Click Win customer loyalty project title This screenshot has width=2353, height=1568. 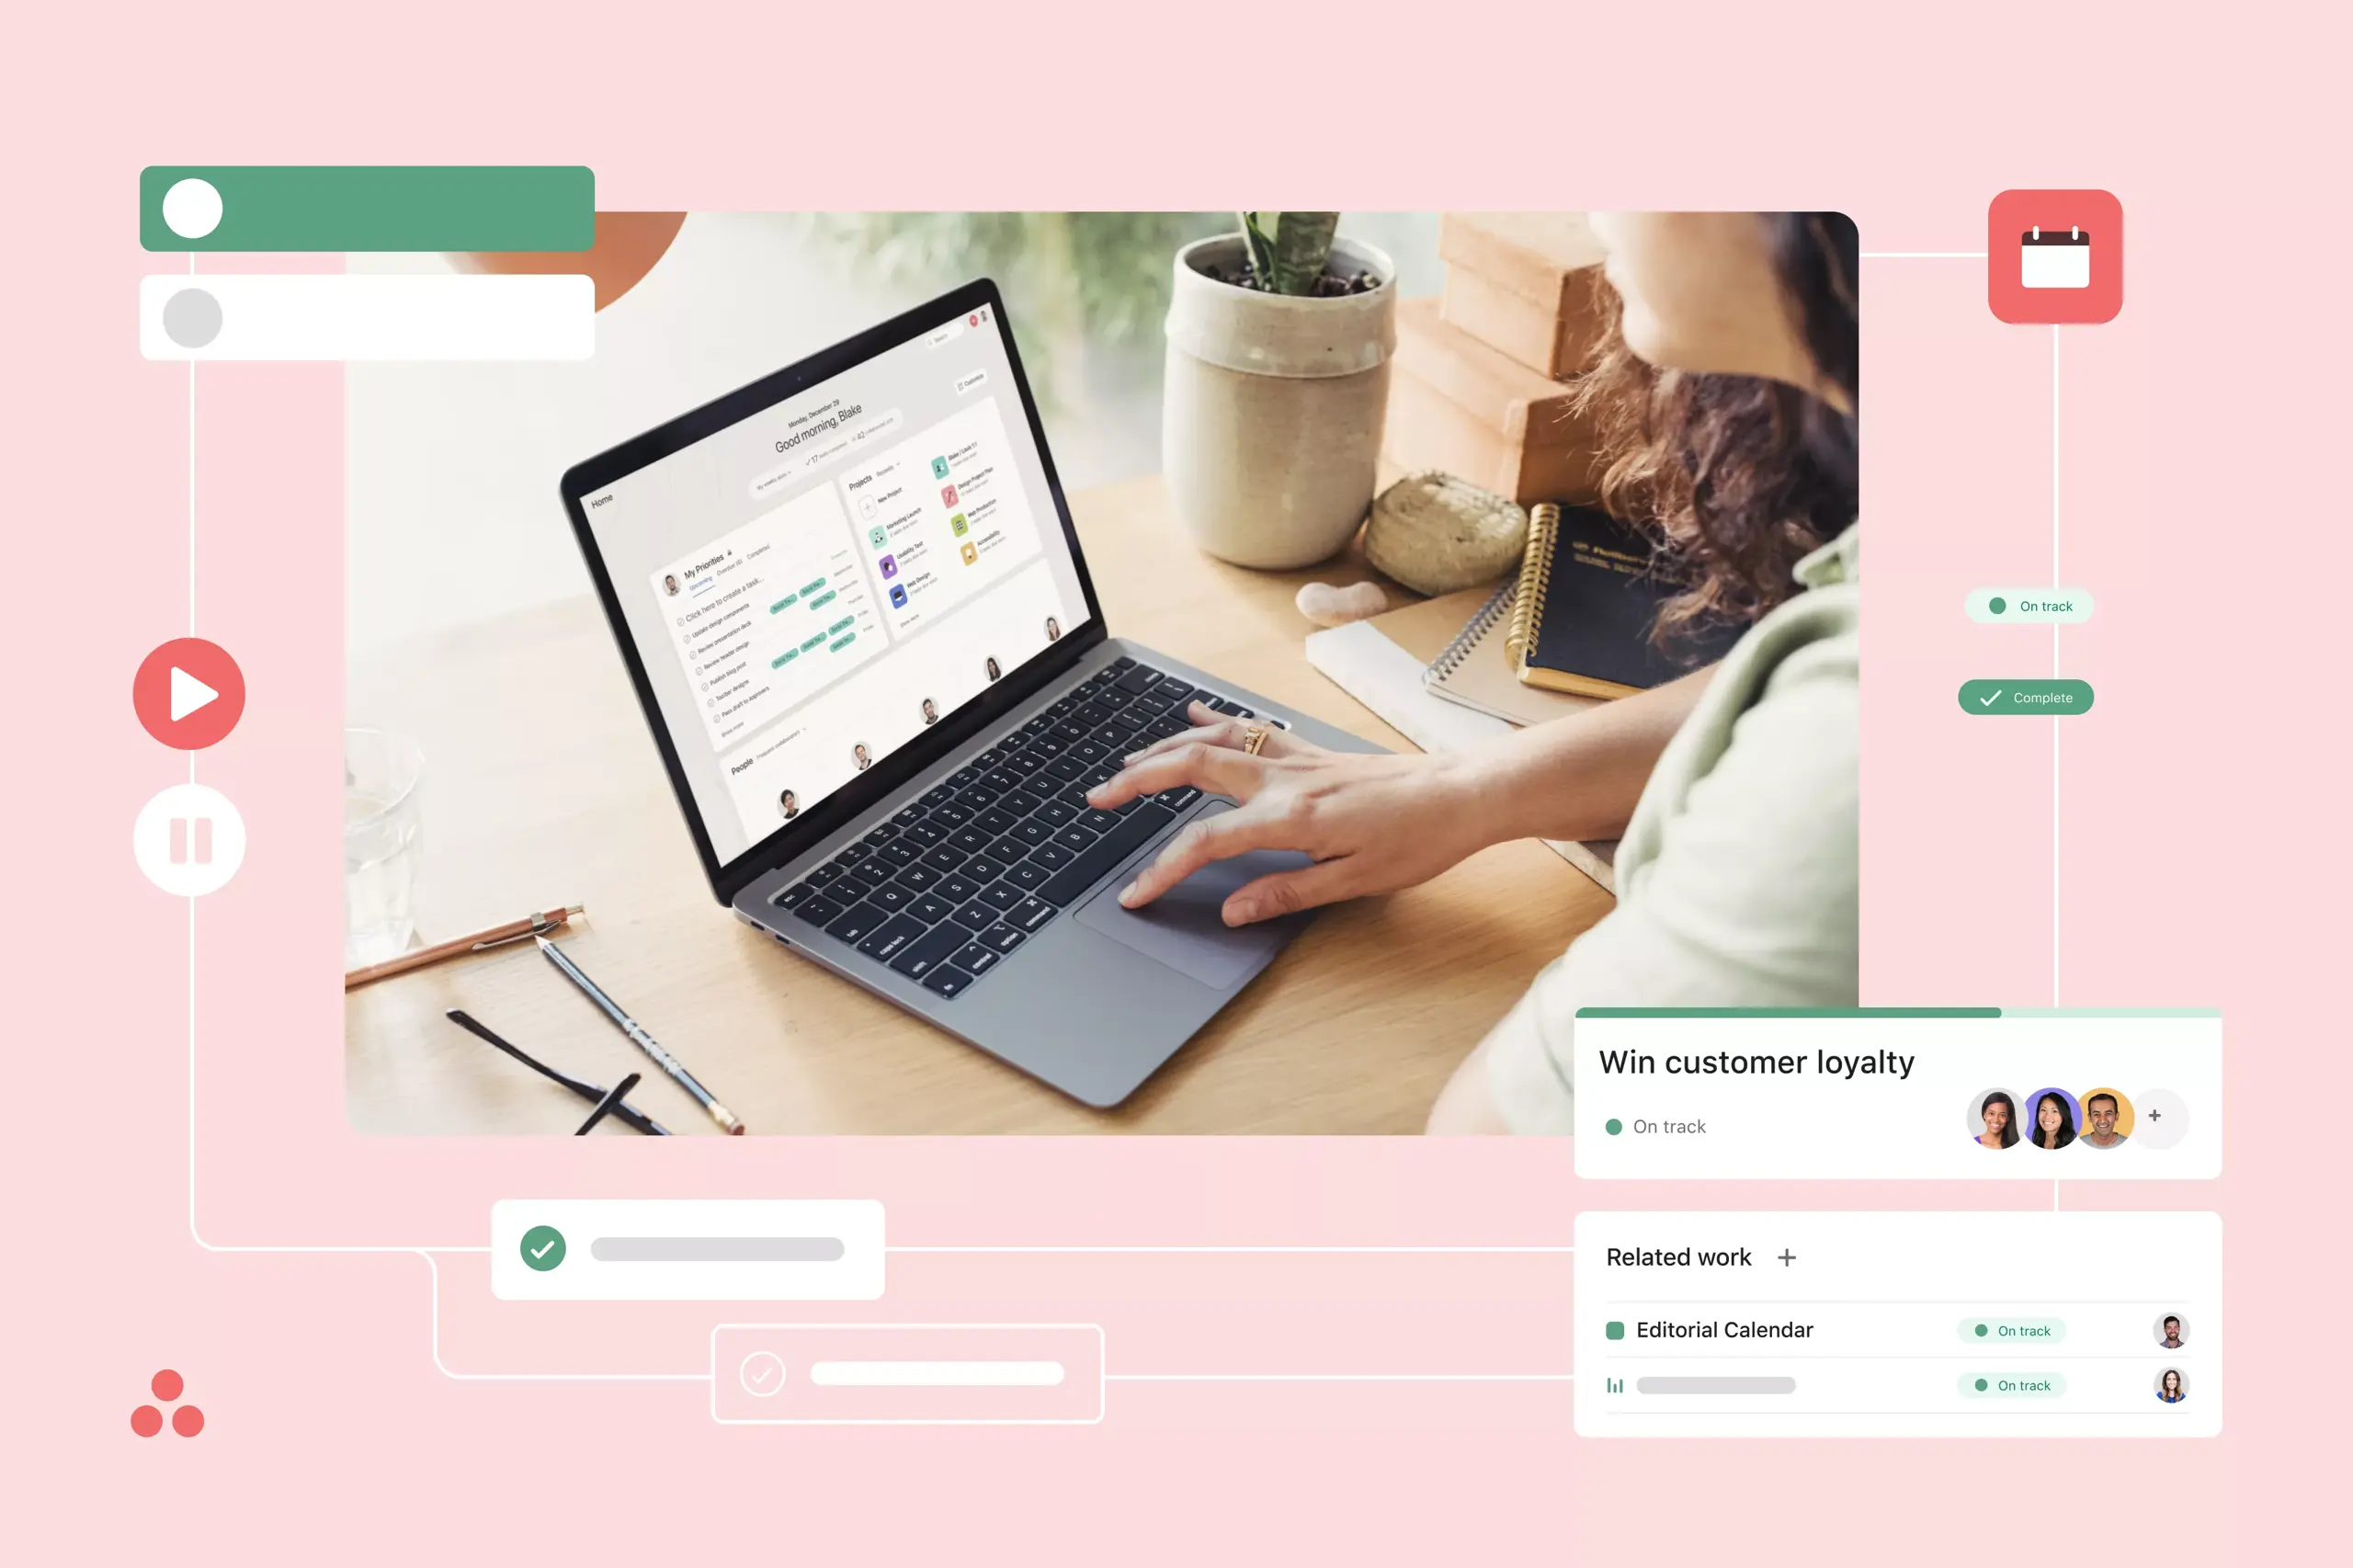pyautogui.click(x=1760, y=1061)
